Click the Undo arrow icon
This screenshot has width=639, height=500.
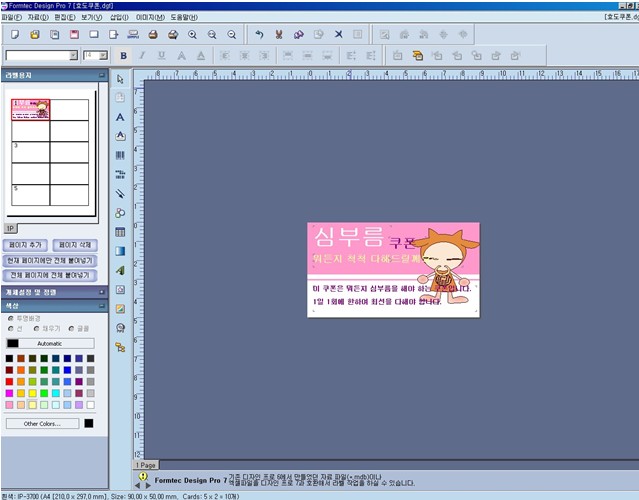259,35
